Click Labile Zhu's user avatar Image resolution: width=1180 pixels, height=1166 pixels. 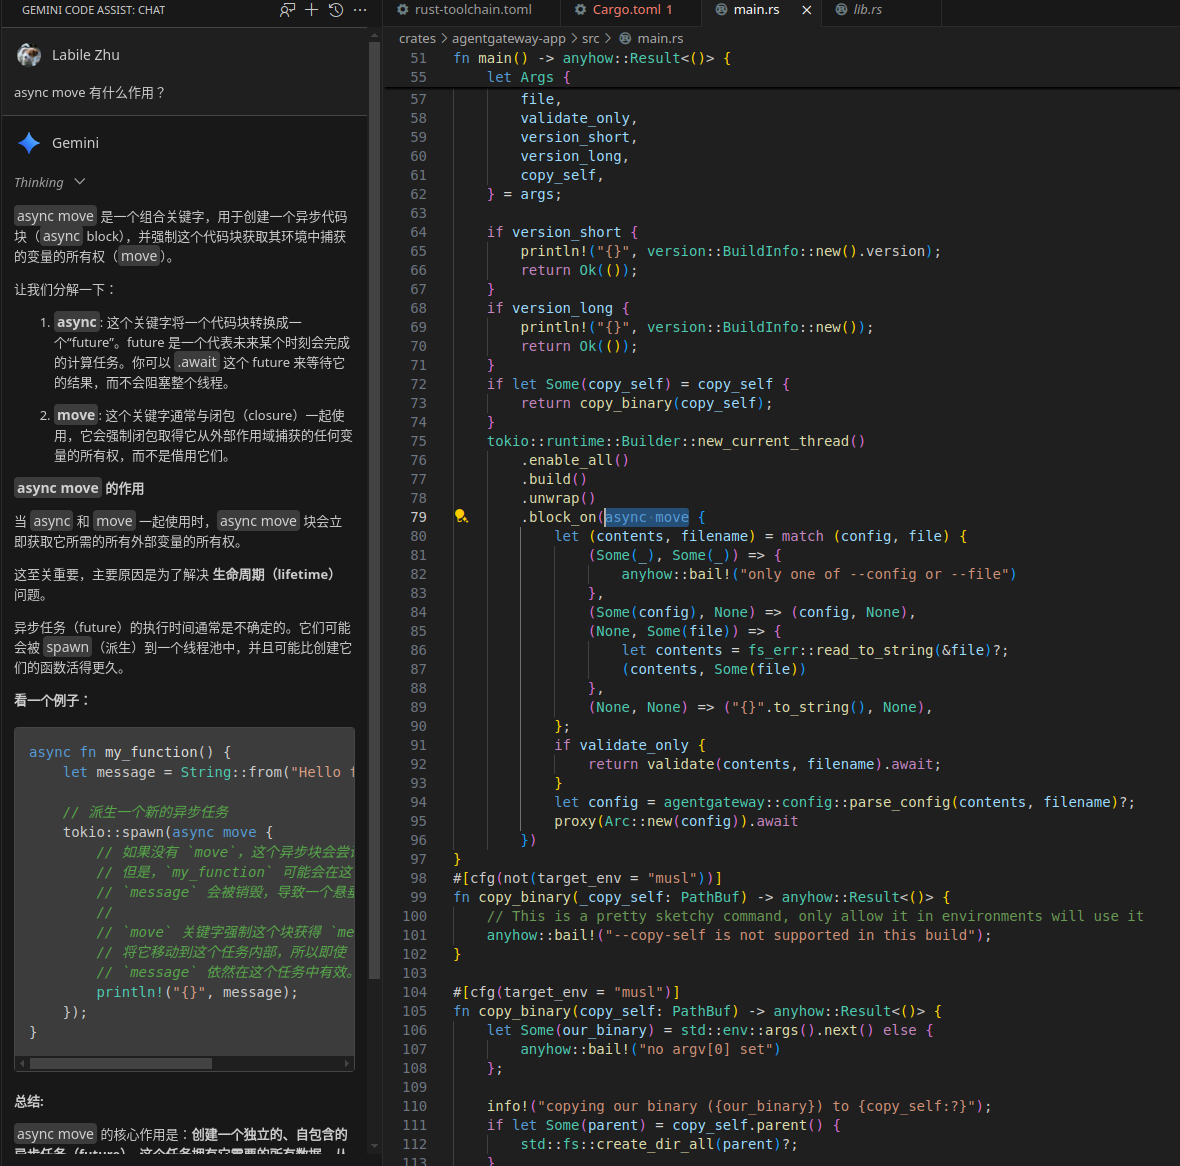click(29, 55)
